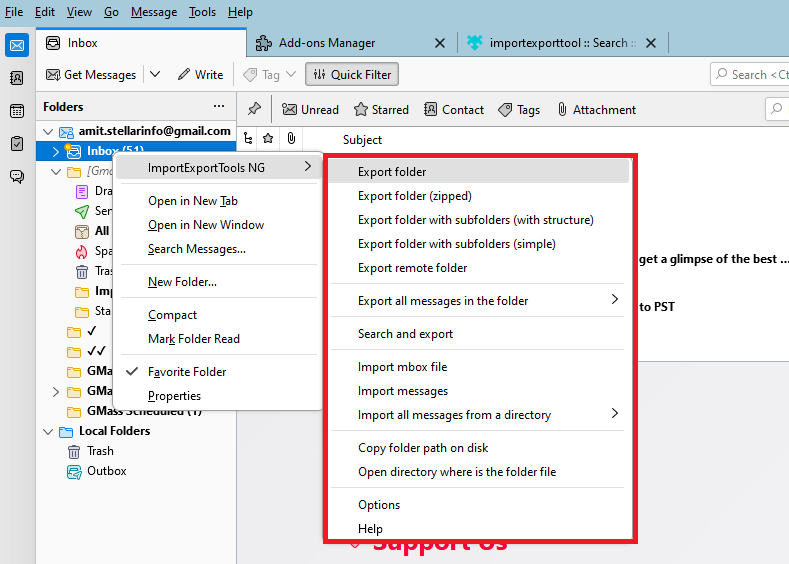The width and height of the screenshot is (789, 564).
Task: Toggle the Contact quick filter
Action: click(x=454, y=109)
